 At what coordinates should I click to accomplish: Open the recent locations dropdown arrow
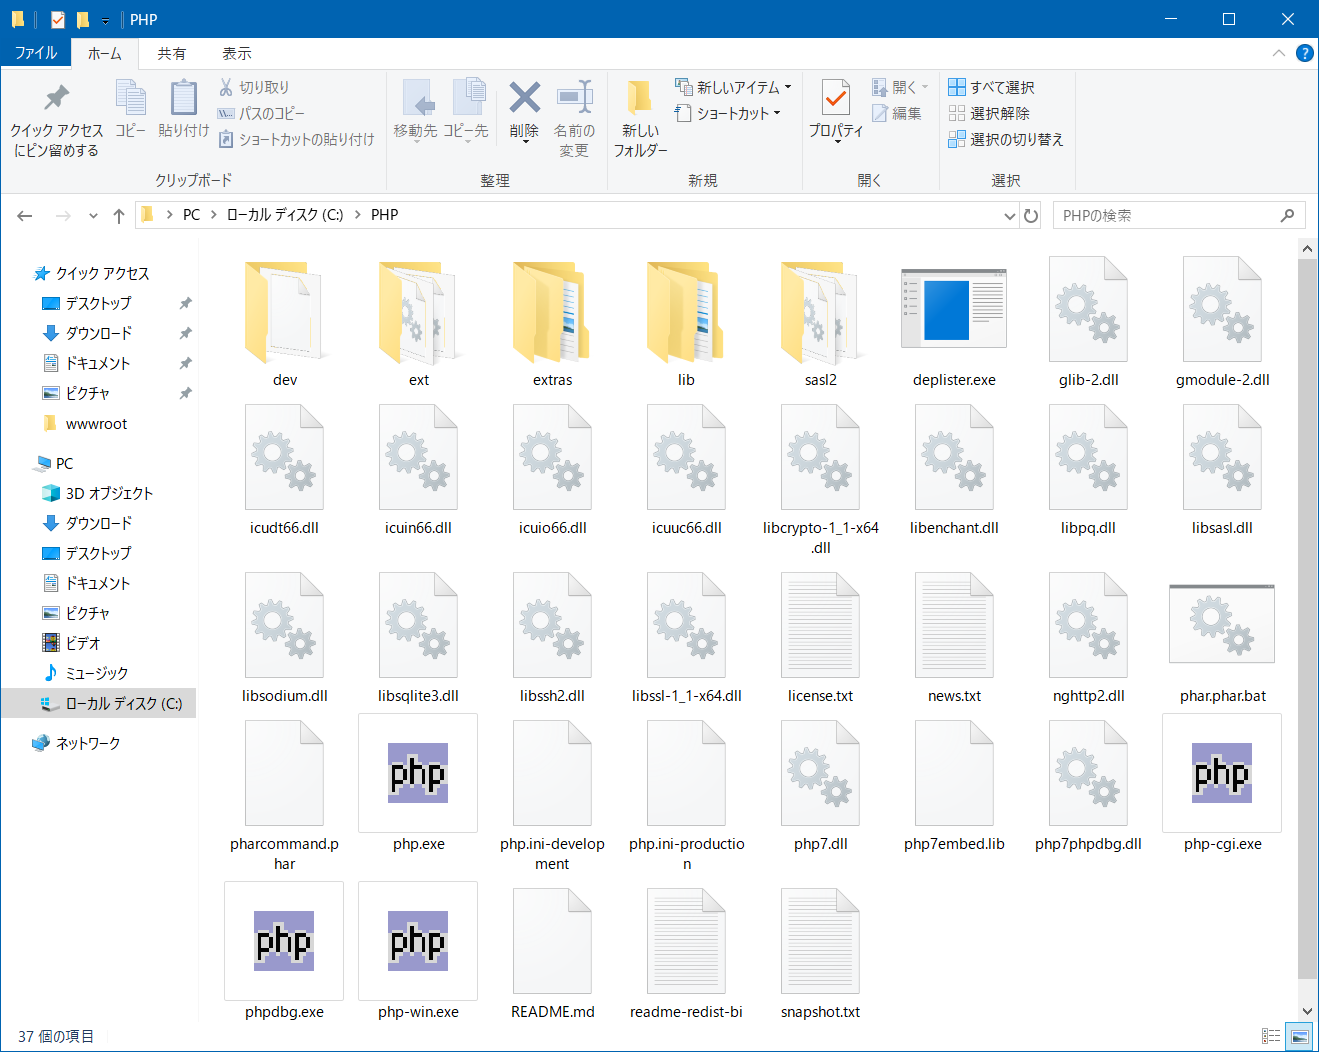click(93, 216)
